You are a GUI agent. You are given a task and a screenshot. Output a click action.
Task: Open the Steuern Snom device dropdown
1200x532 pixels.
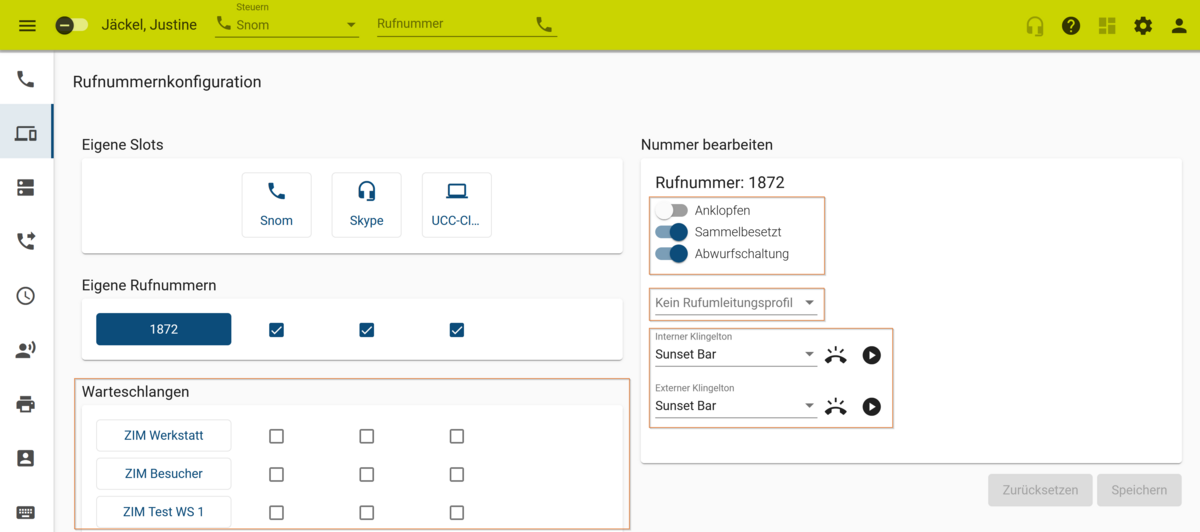[287, 25]
